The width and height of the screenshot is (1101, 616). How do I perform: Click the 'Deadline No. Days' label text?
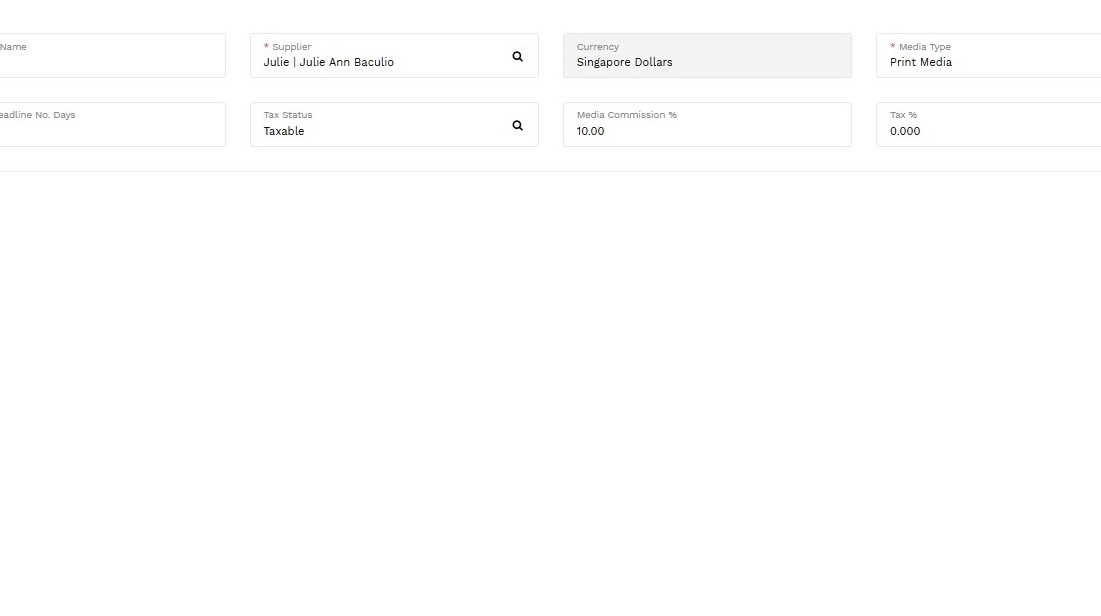coord(38,115)
